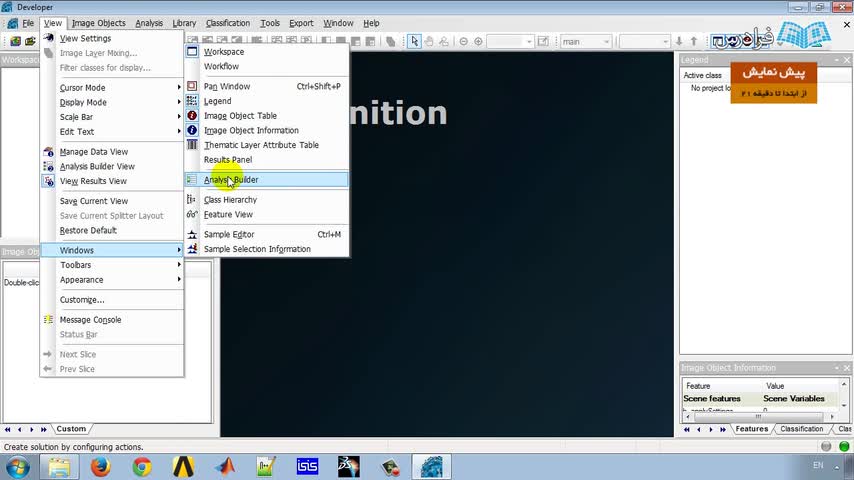
Task: Click the down arrow level navigation icon
Action: (679, 41)
